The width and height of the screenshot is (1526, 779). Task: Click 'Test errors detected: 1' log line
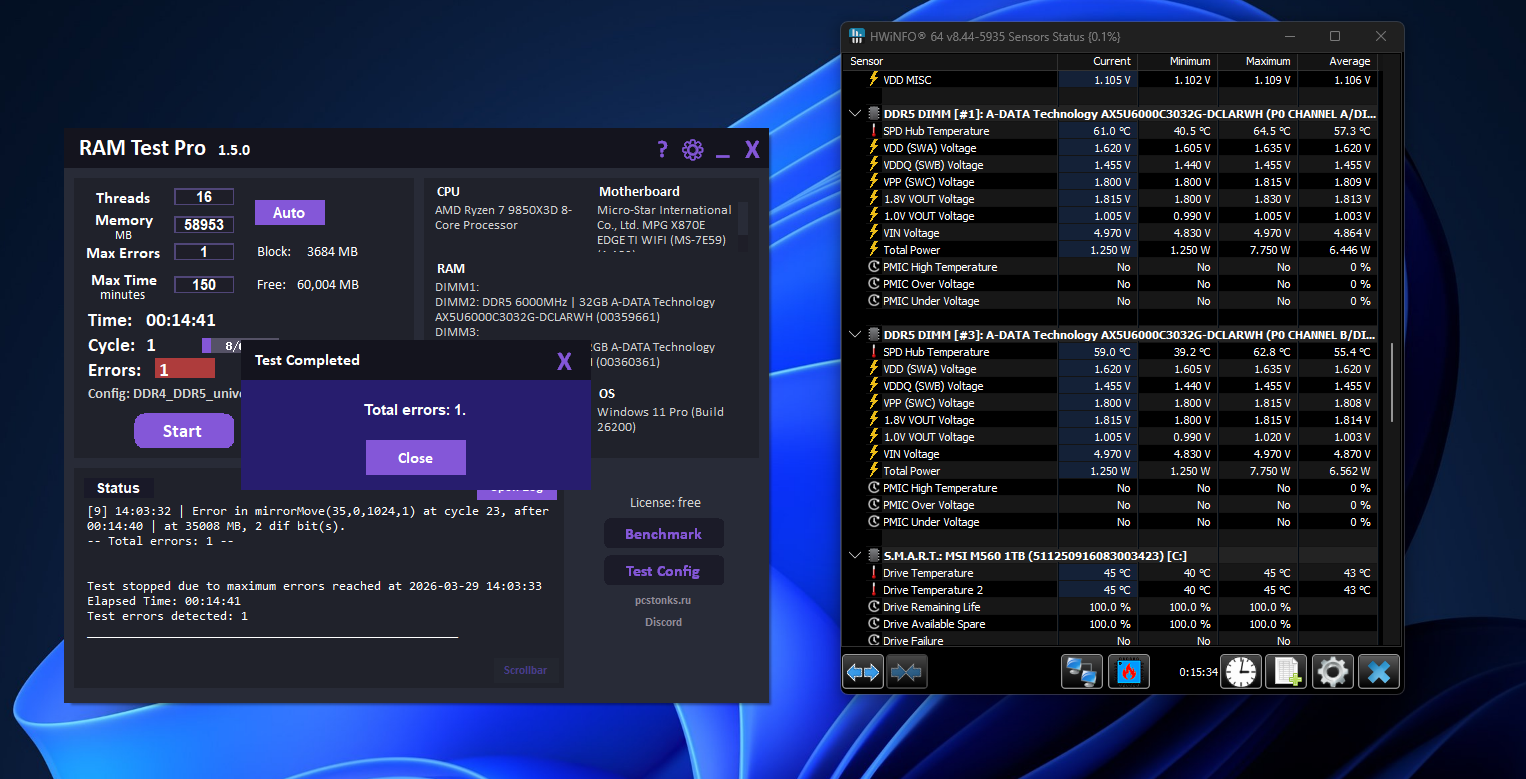point(167,616)
